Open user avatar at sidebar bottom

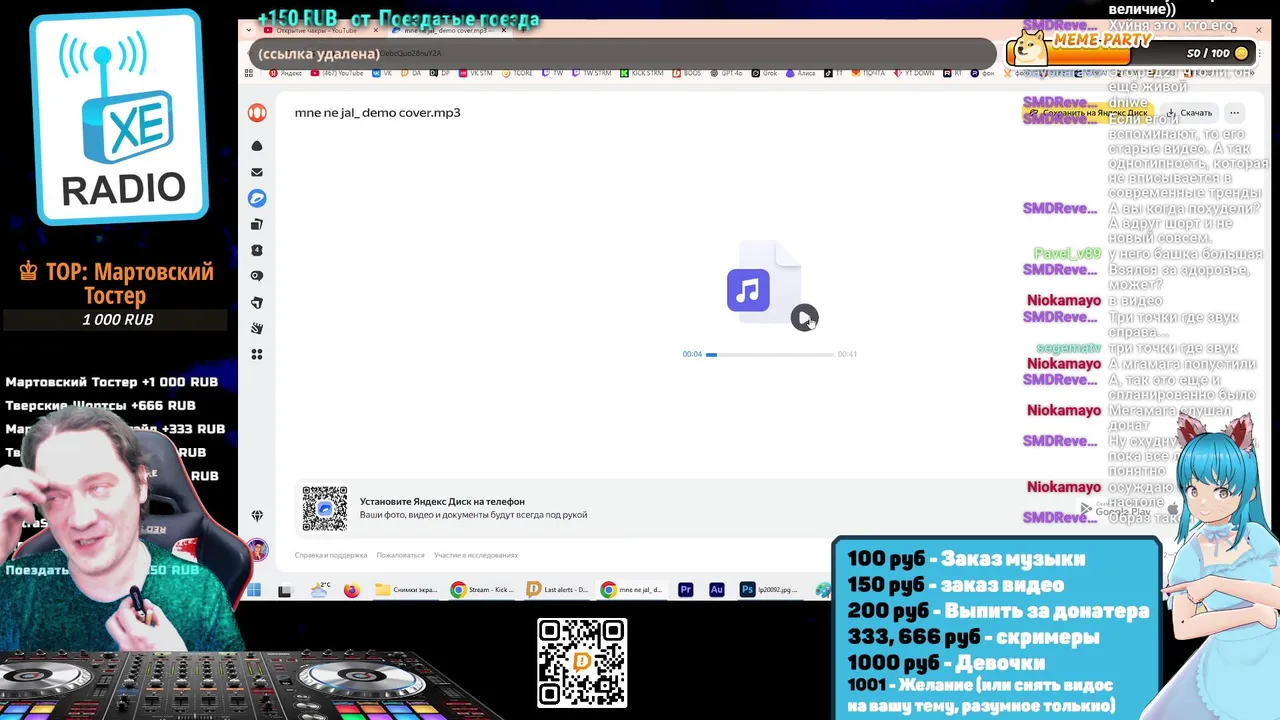coord(257,550)
